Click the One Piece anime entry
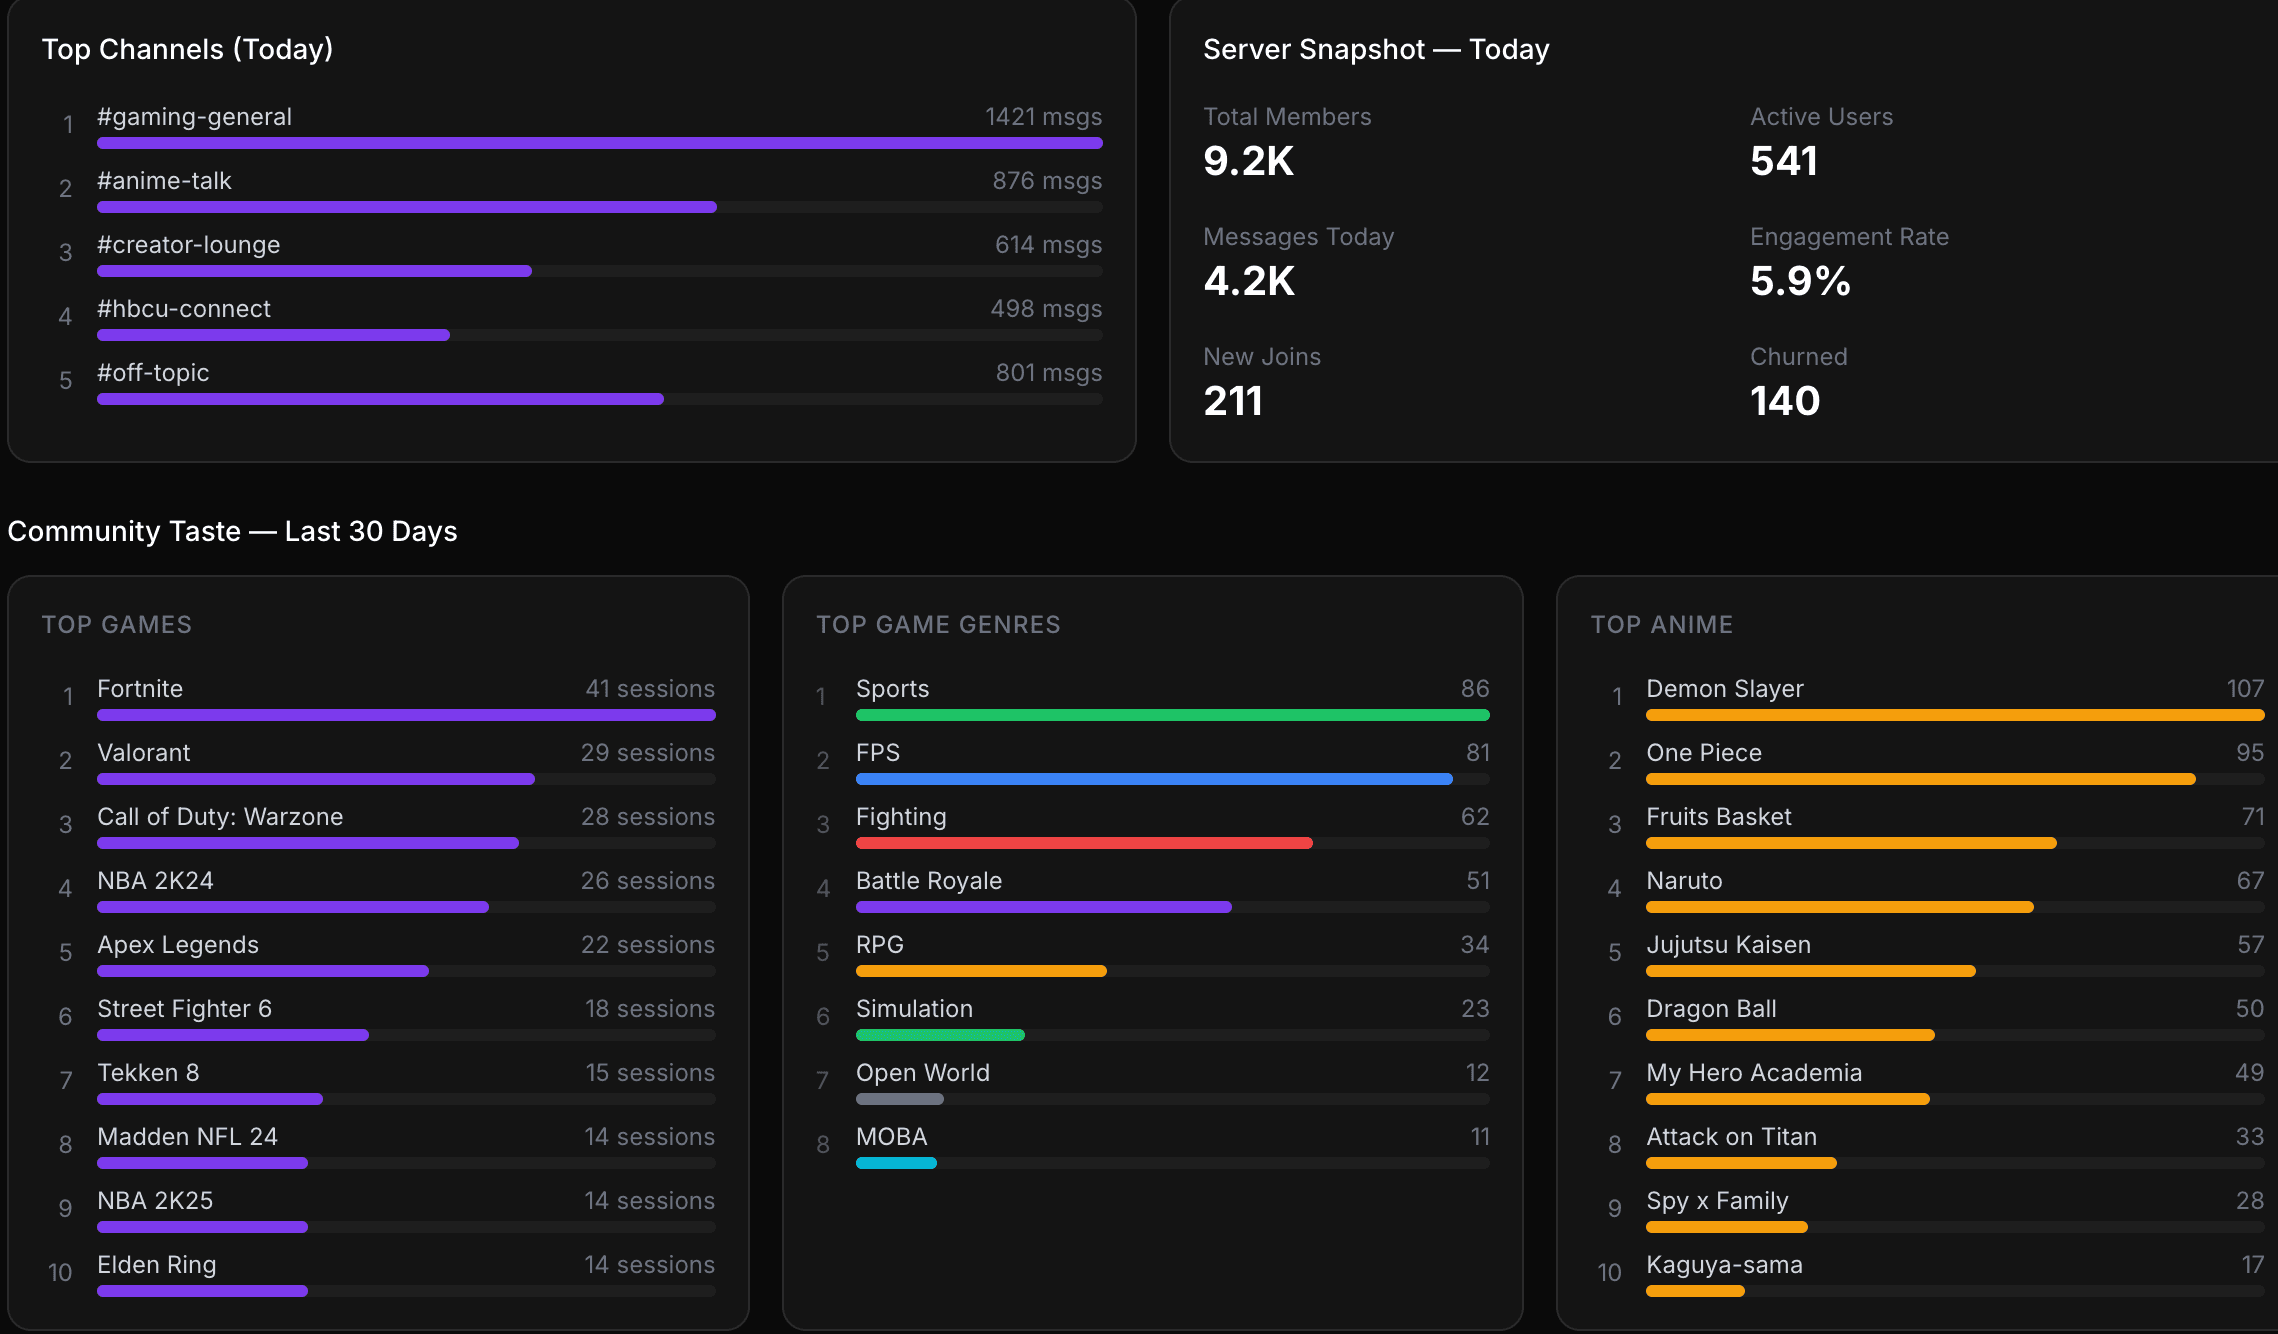Screen dimensions: 2278x1334 pos(1704,753)
